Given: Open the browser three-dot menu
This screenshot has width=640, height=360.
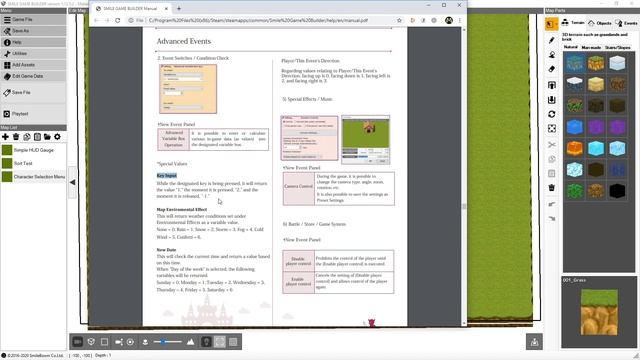Looking at the screenshot, I should 460,20.
